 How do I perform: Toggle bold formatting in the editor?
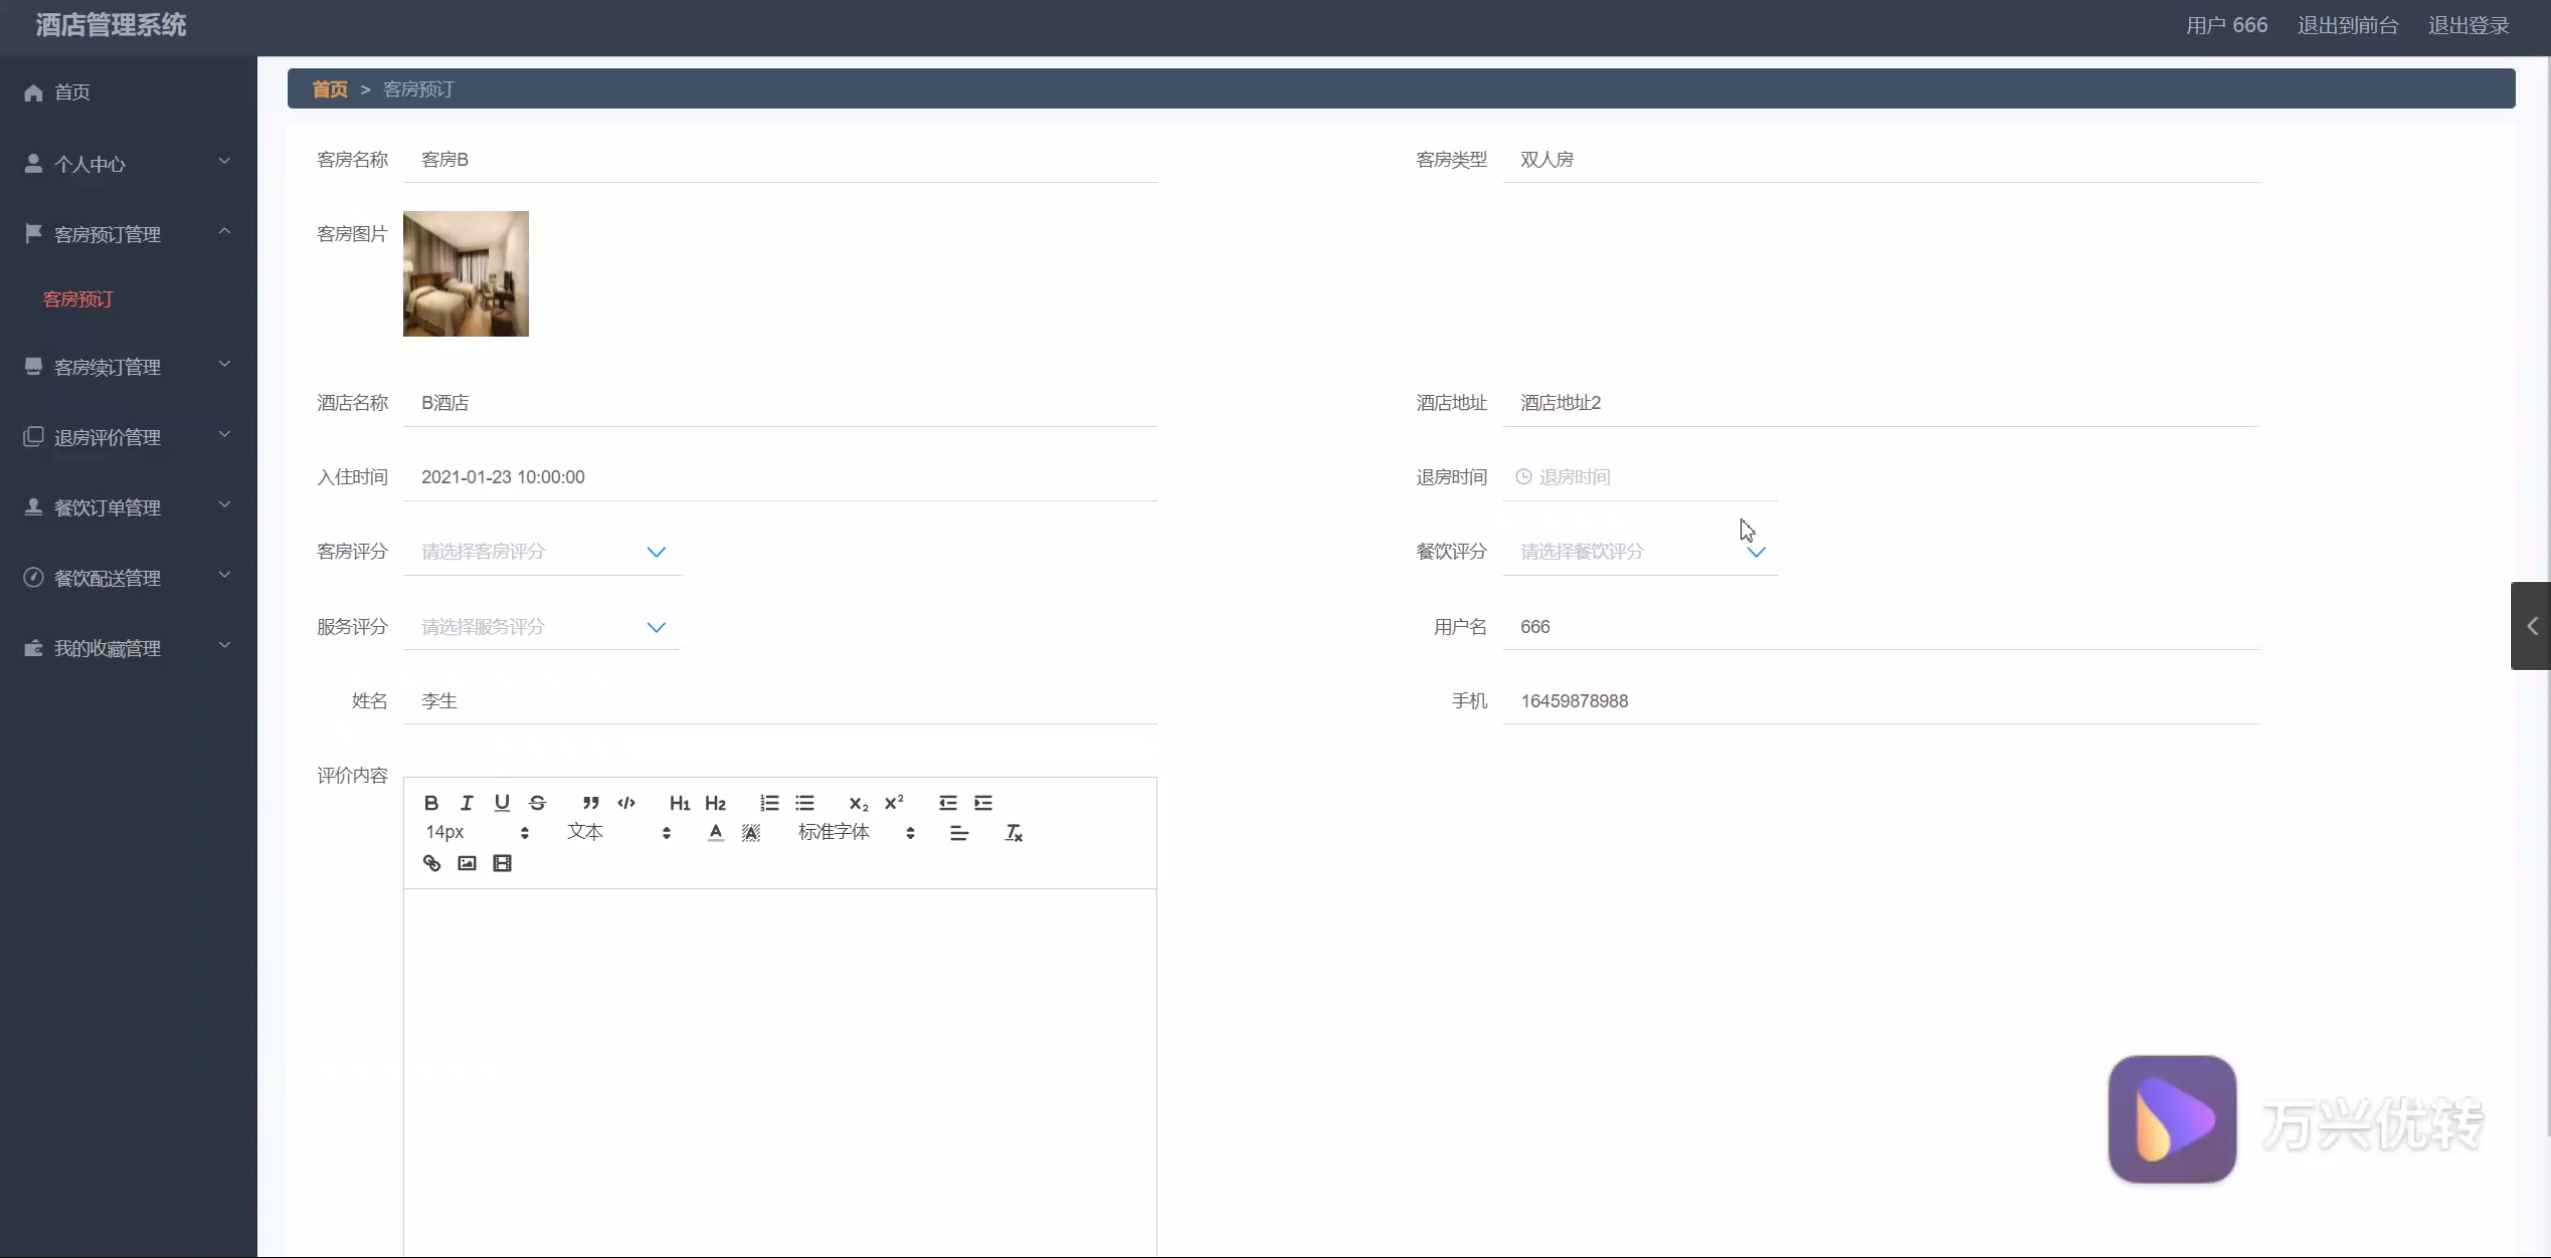431,802
